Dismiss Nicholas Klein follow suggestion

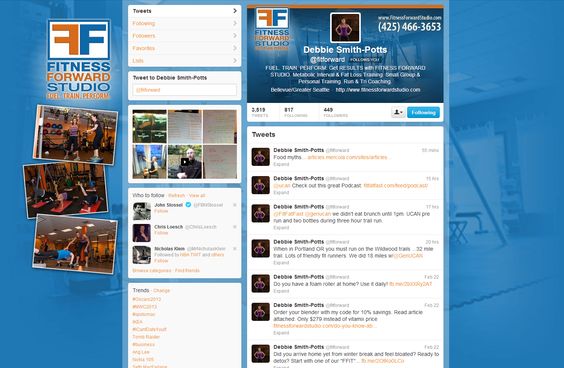(x=235, y=249)
